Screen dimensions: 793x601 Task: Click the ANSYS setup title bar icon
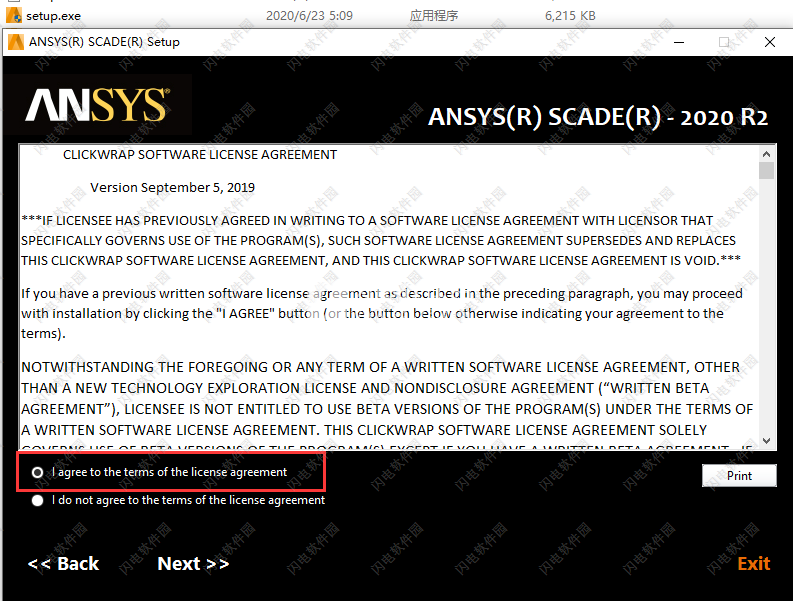[x=16, y=42]
